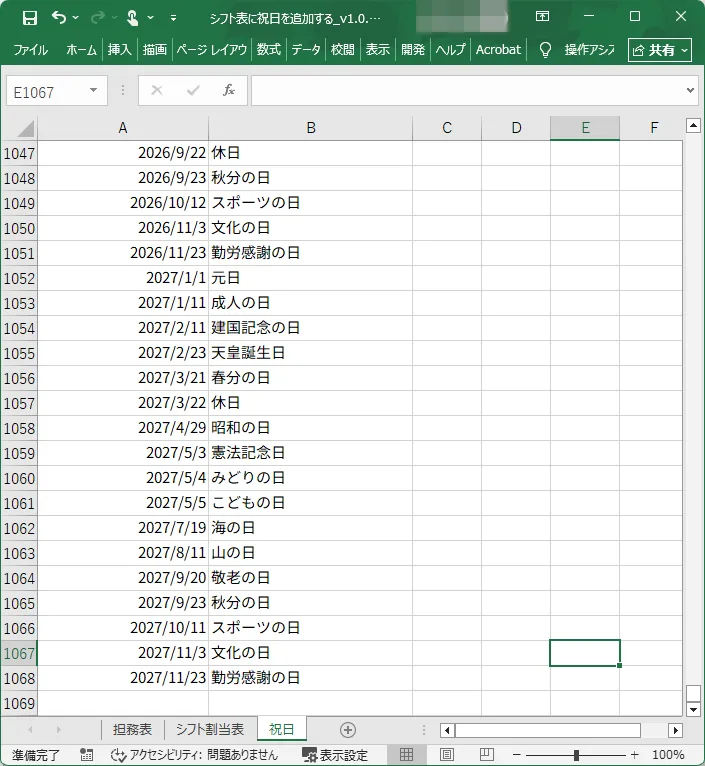Click cell containing 2026/9/23
Viewport: 705px width, 766px height.
(123, 178)
